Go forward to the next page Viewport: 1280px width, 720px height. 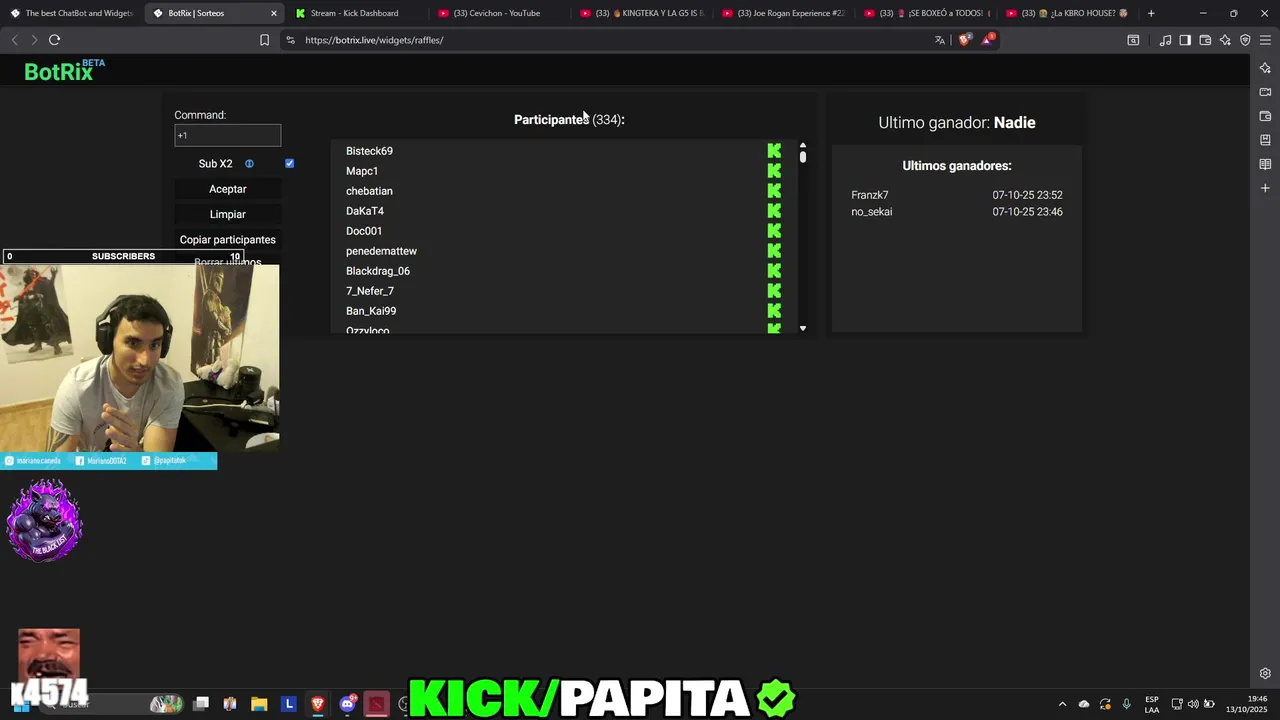tap(34, 40)
